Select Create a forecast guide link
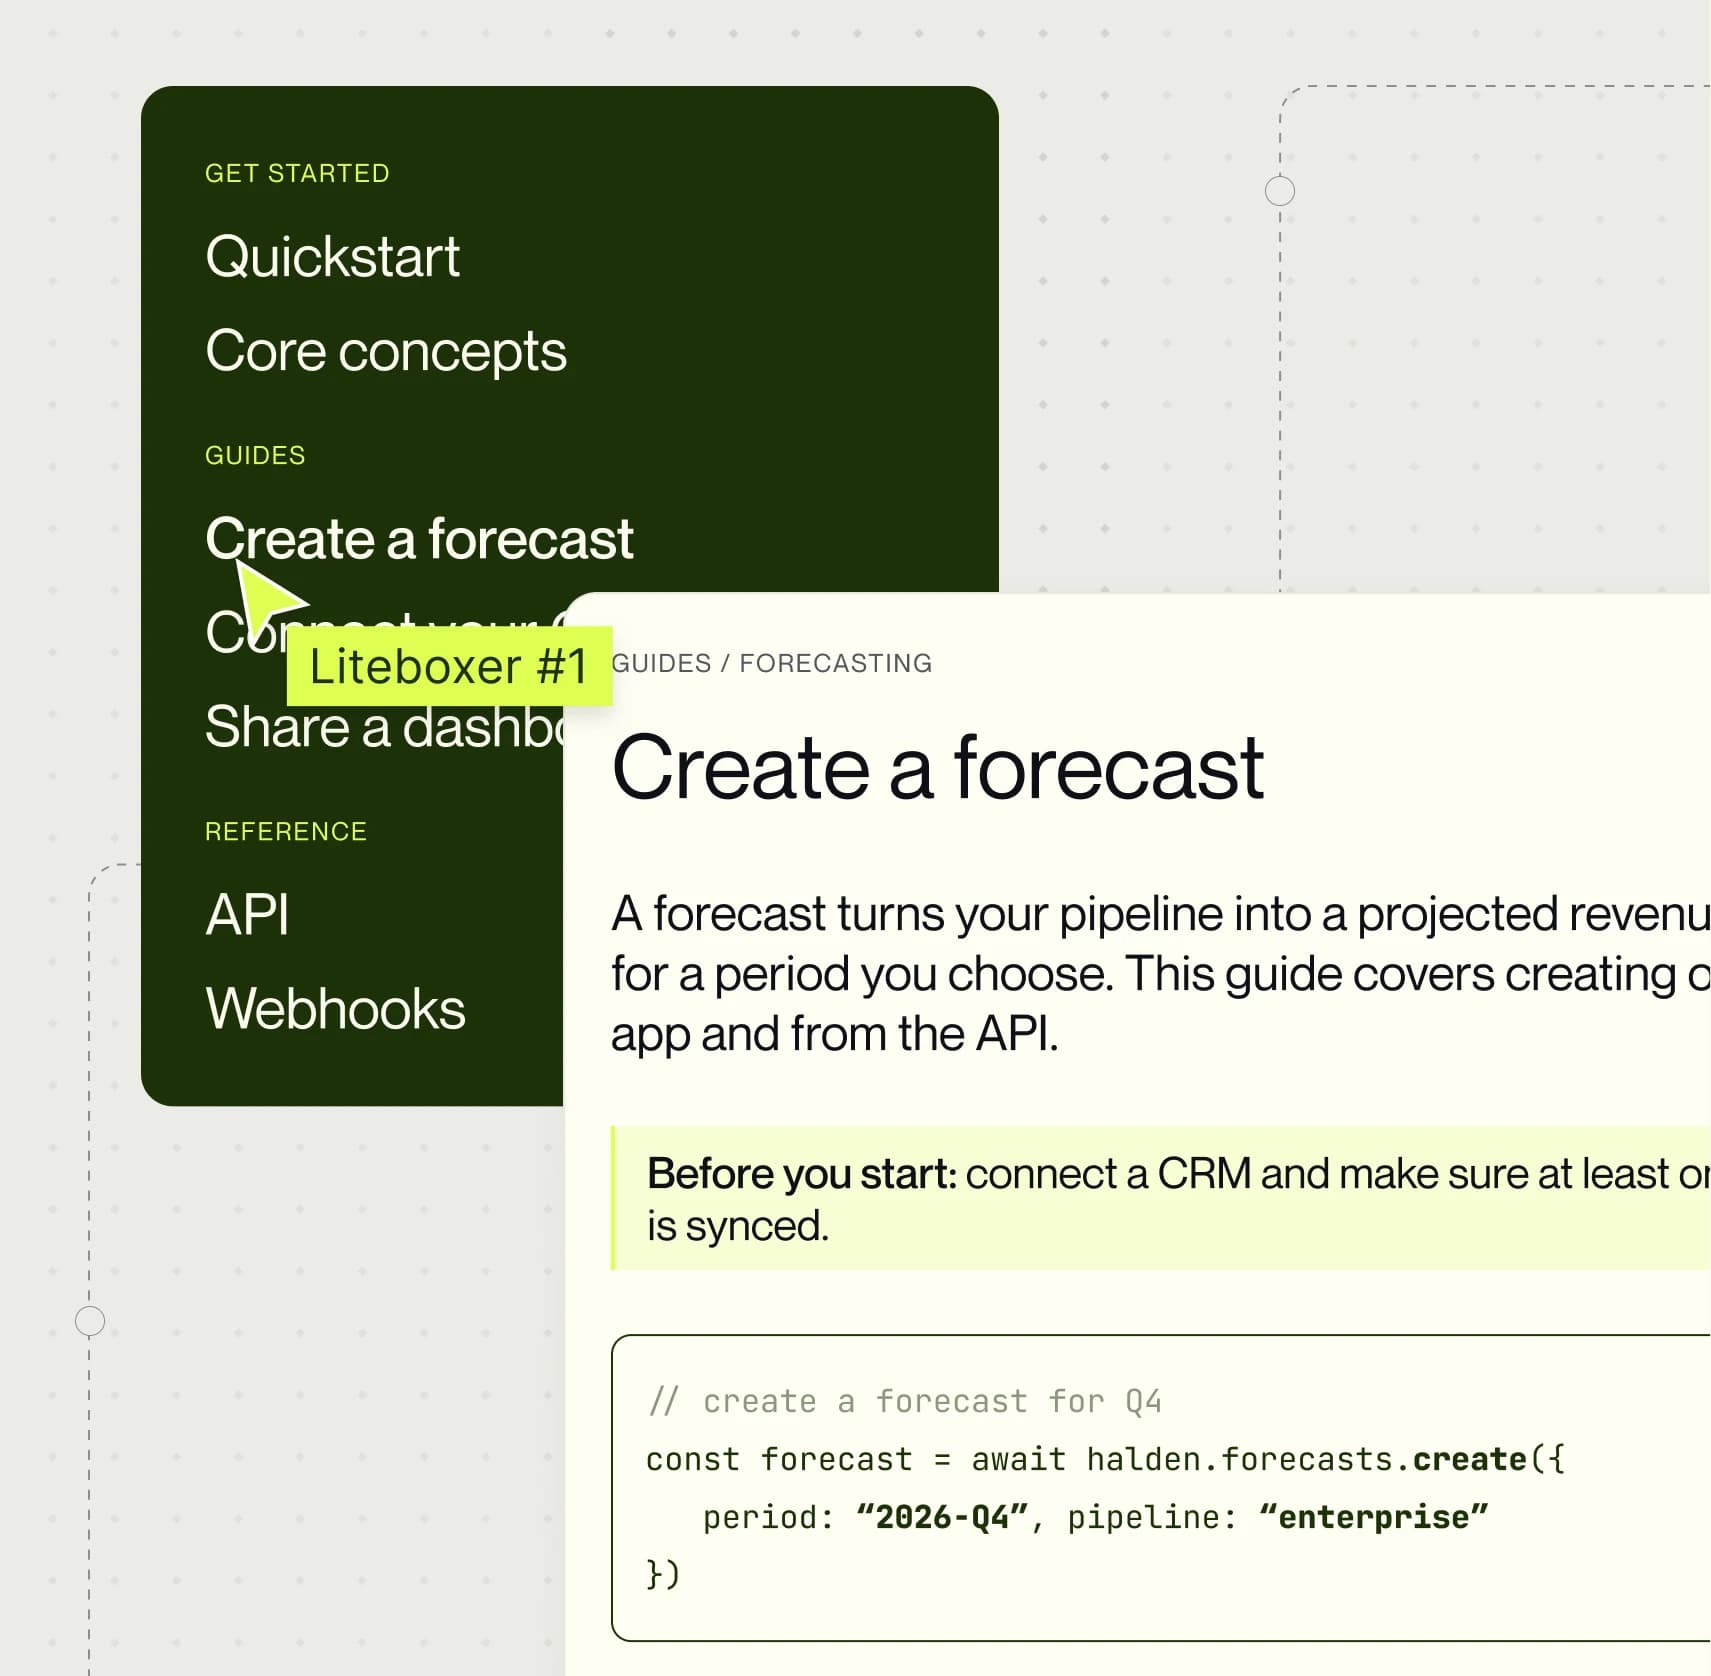This screenshot has height=1676, width=1711. pyautogui.click(x=419, y=539)
